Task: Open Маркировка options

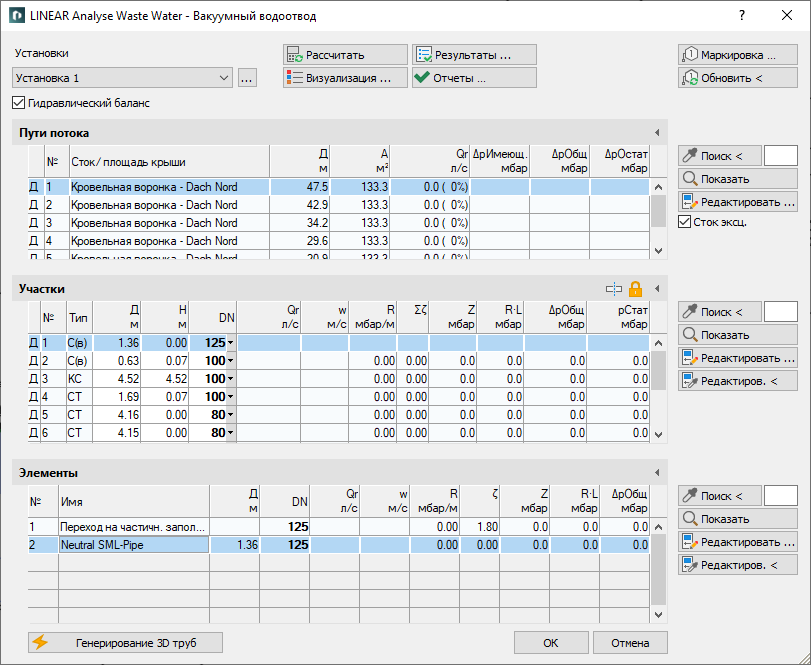Action: pos(738,55)
